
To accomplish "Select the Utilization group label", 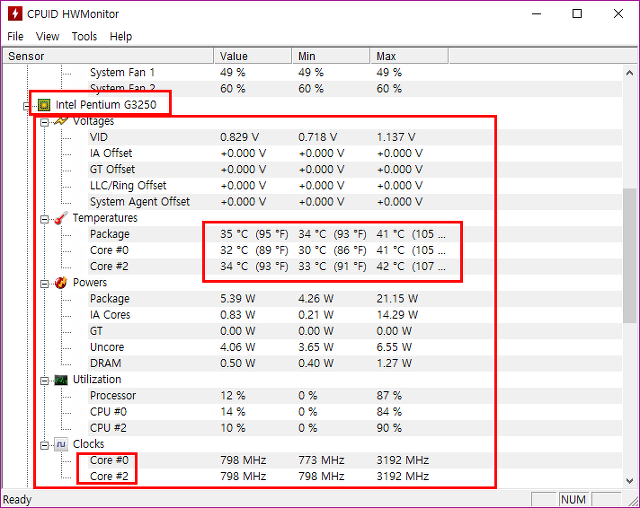I will point(97,380).
